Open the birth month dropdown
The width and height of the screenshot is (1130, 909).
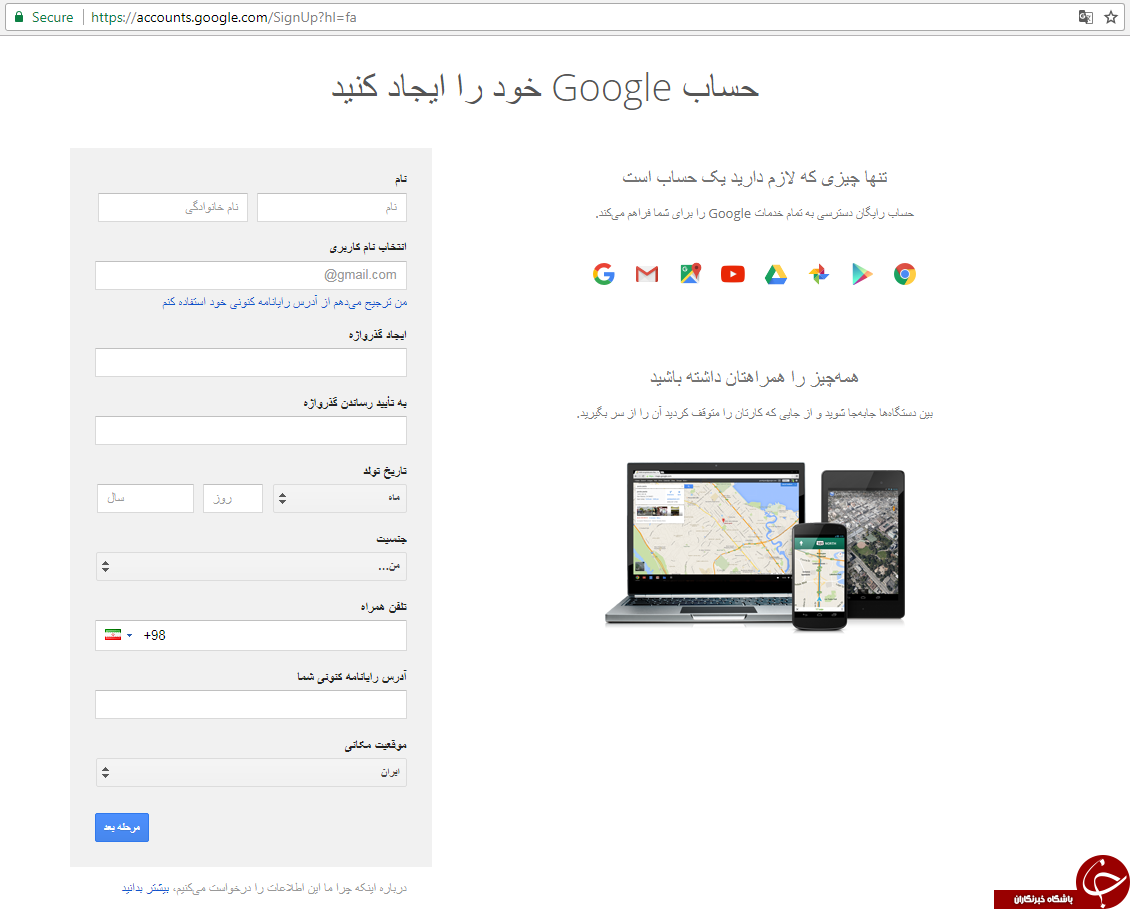tap(339, 498)
